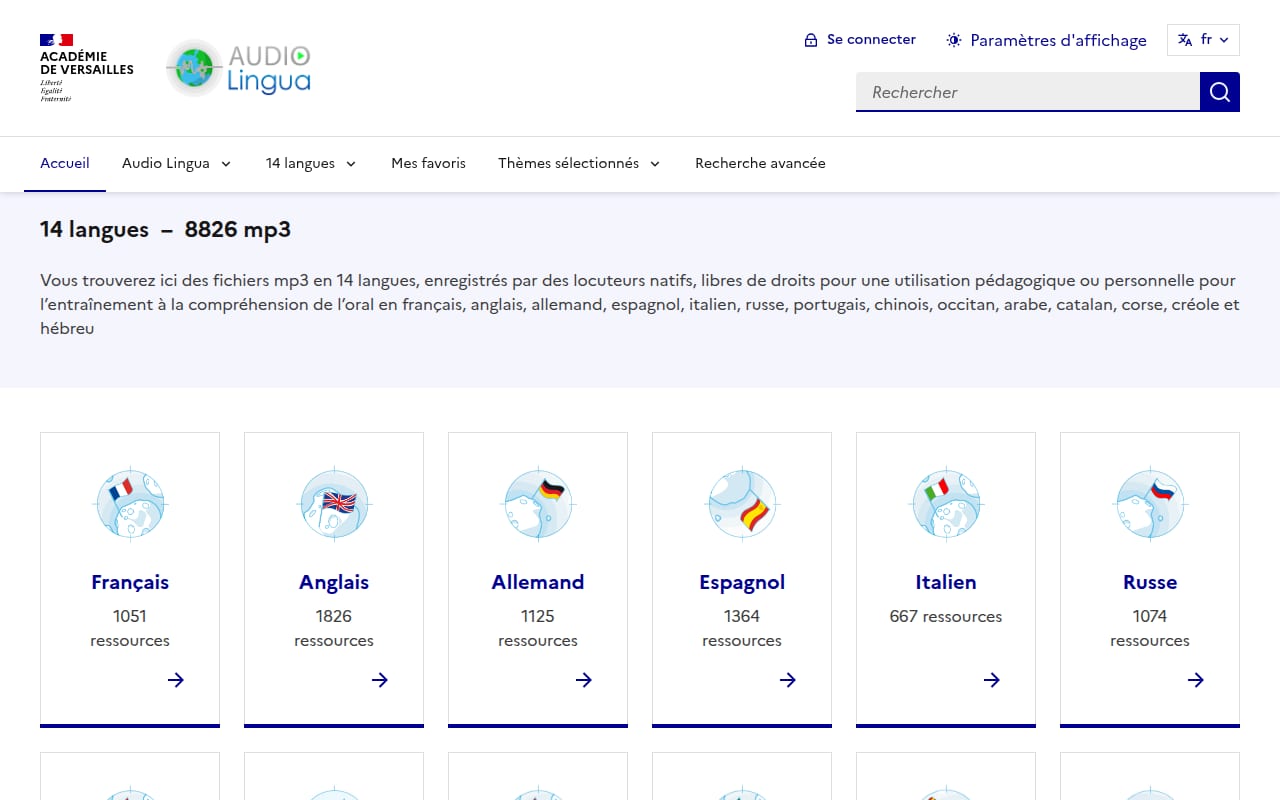Focus the Rechercher search field
This screenshot has width=1280, height=800.
[x=1028, y=92]
